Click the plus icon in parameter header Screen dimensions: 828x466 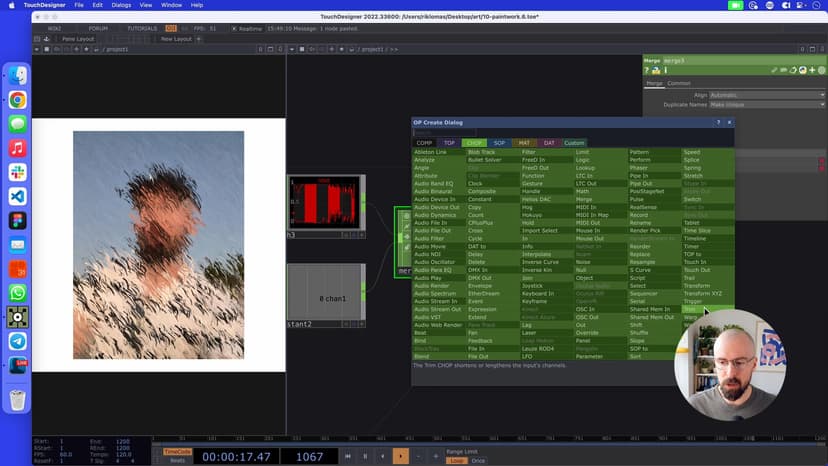812,71
